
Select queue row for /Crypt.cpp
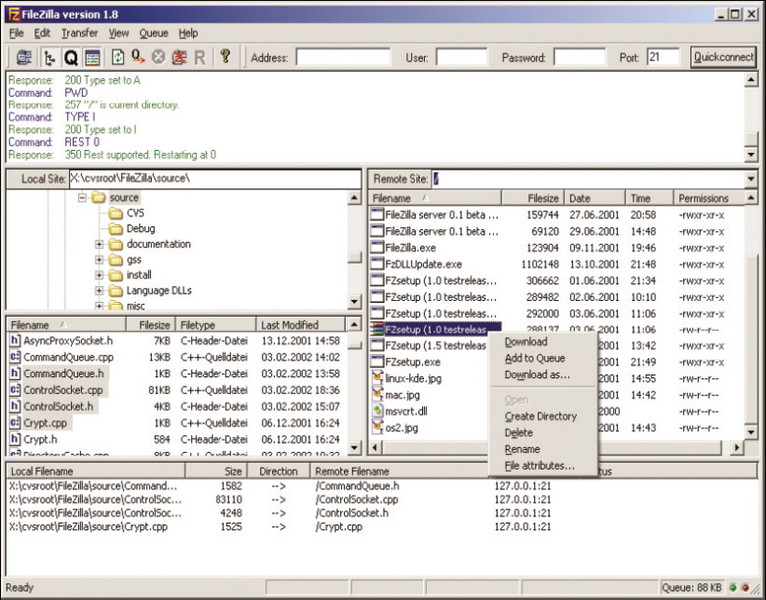pos(280,527)
